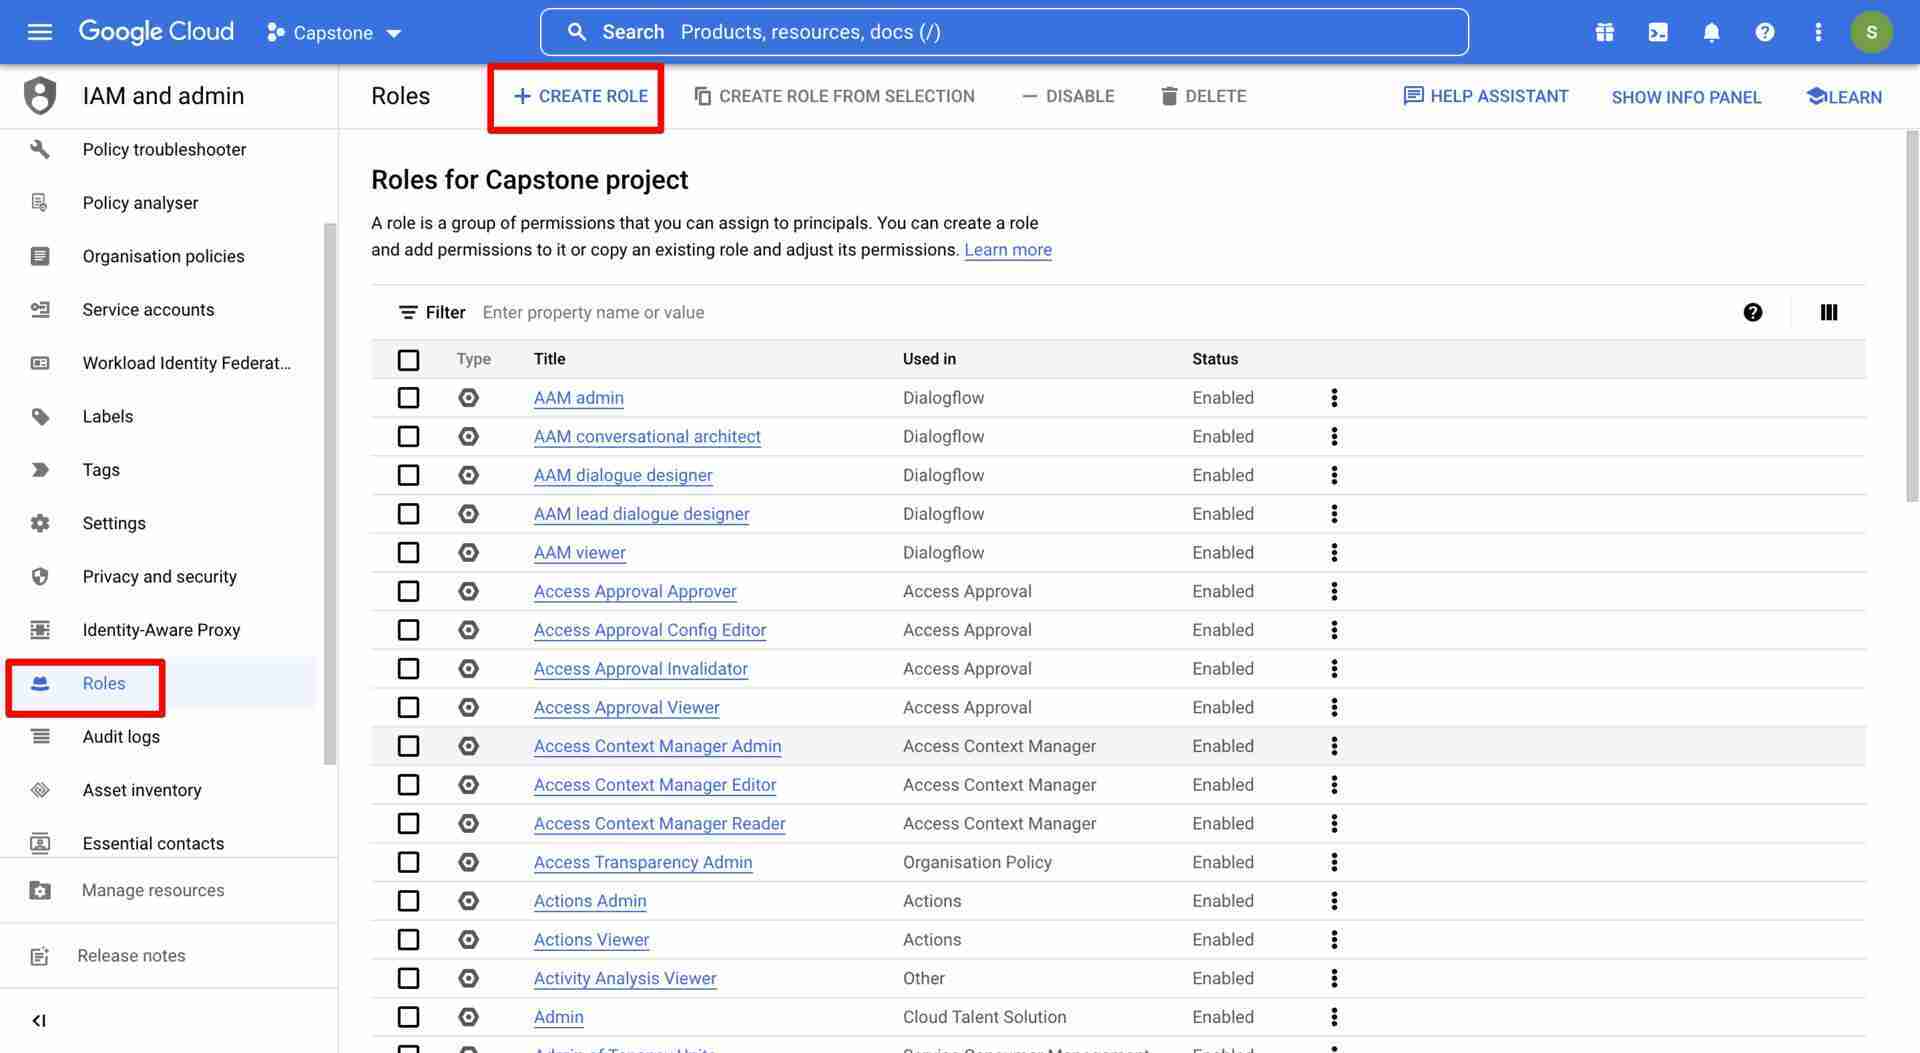The image size is (1920, 1053).
Task: Click the DISABLE button
Action: click(x=1067, y=96)
